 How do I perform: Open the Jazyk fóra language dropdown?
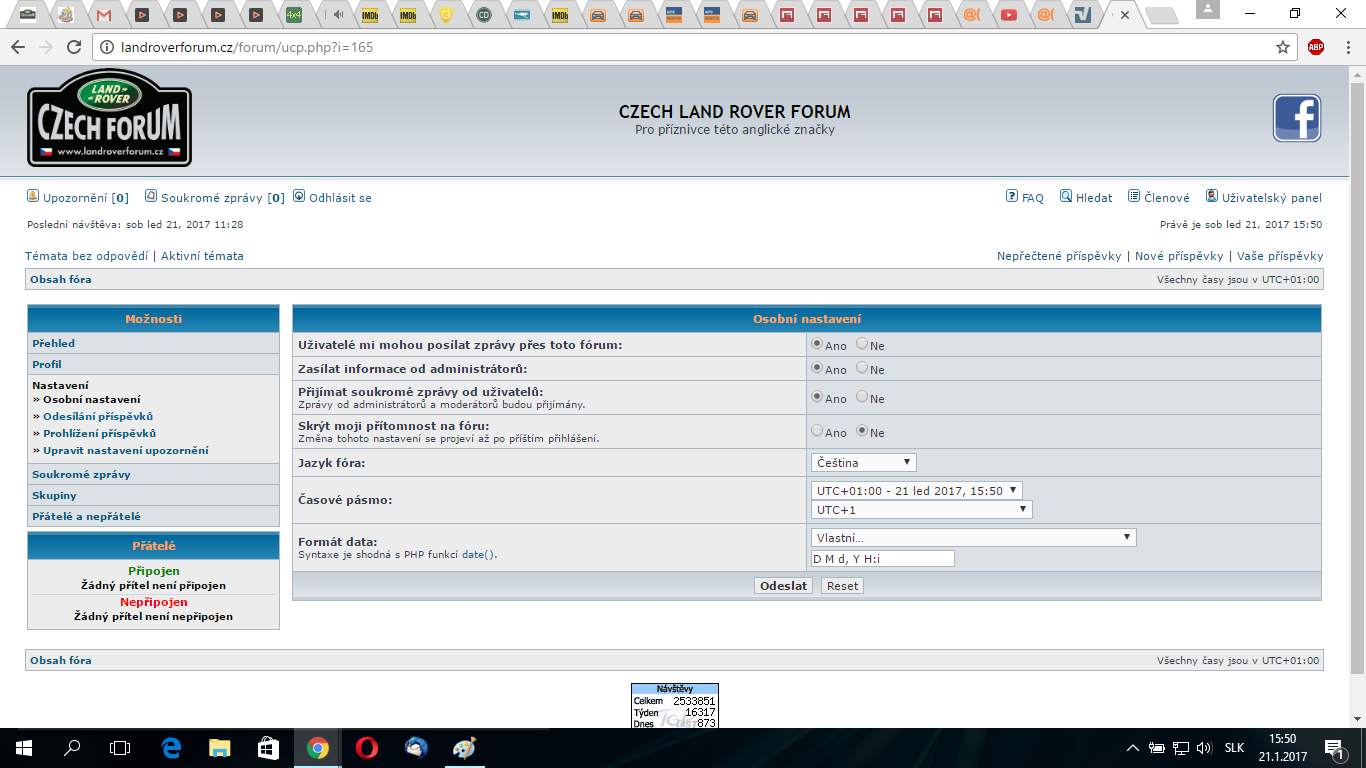863,462
